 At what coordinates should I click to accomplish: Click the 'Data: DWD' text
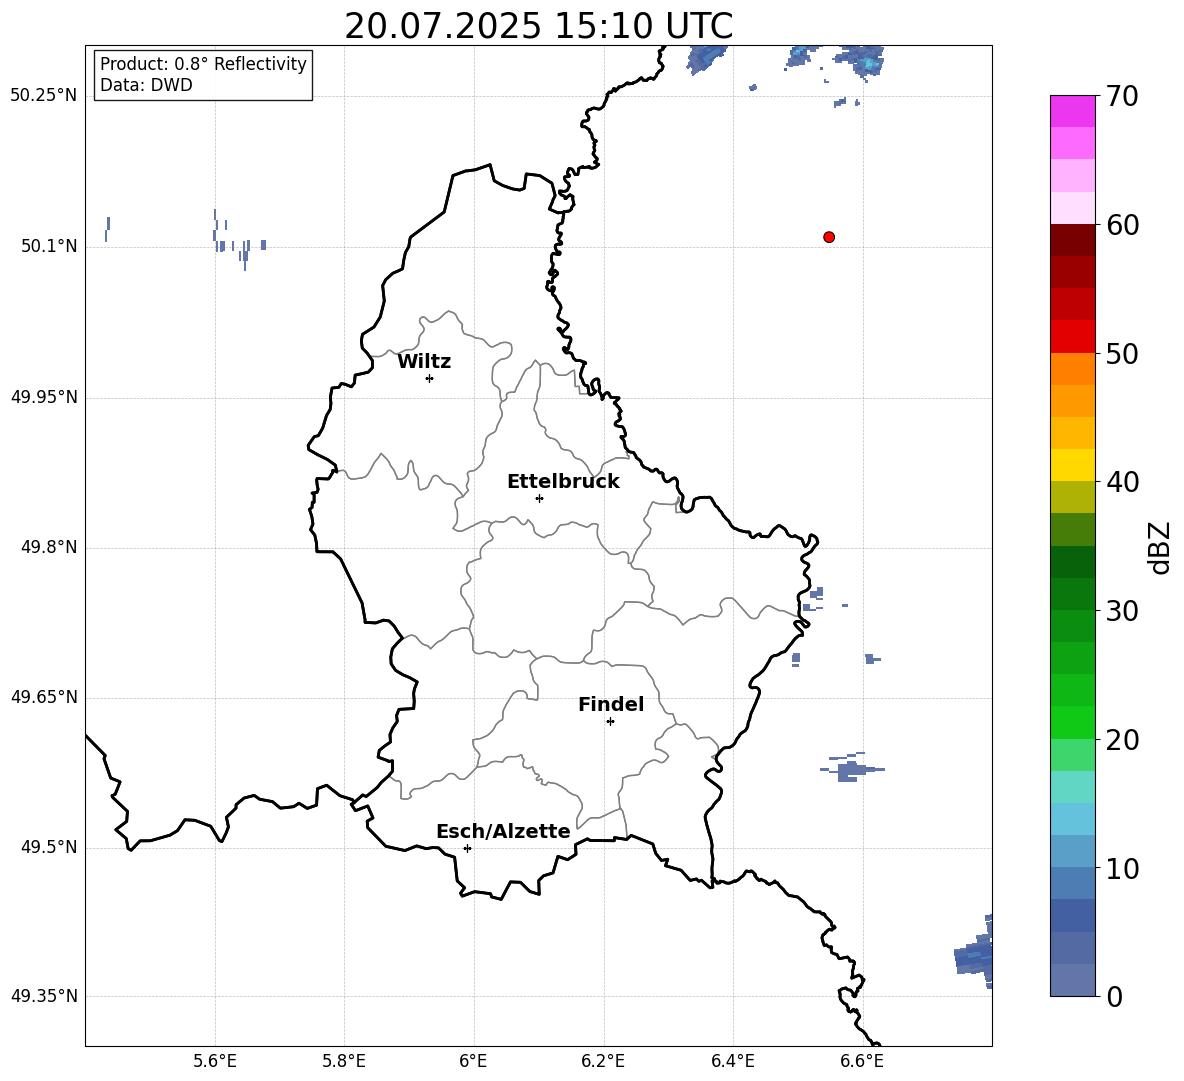point(146,85)
